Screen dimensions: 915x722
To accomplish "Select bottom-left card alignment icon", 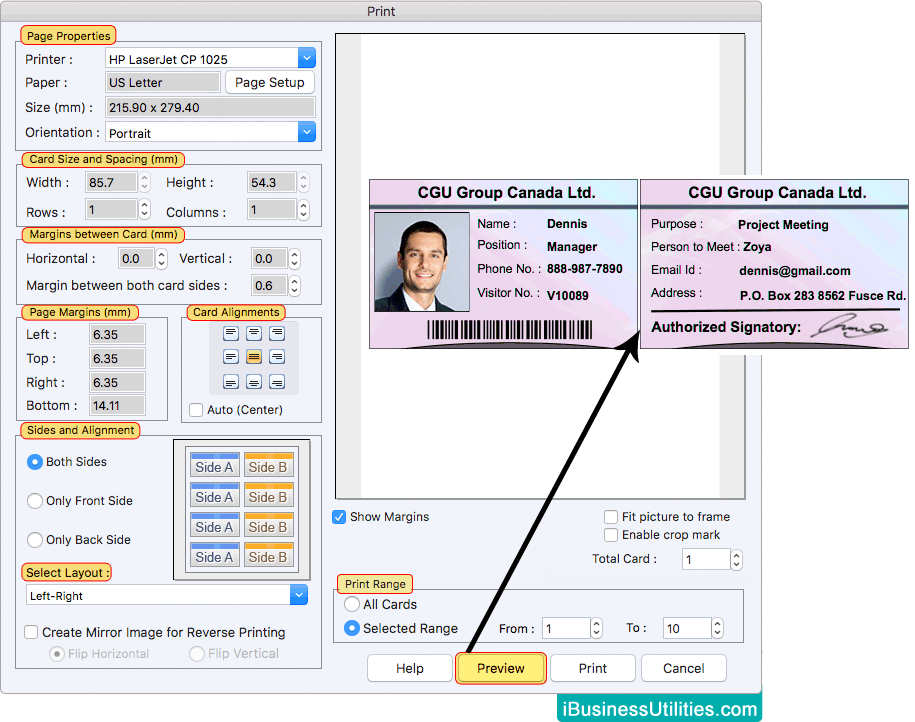I will click(231, 382).
